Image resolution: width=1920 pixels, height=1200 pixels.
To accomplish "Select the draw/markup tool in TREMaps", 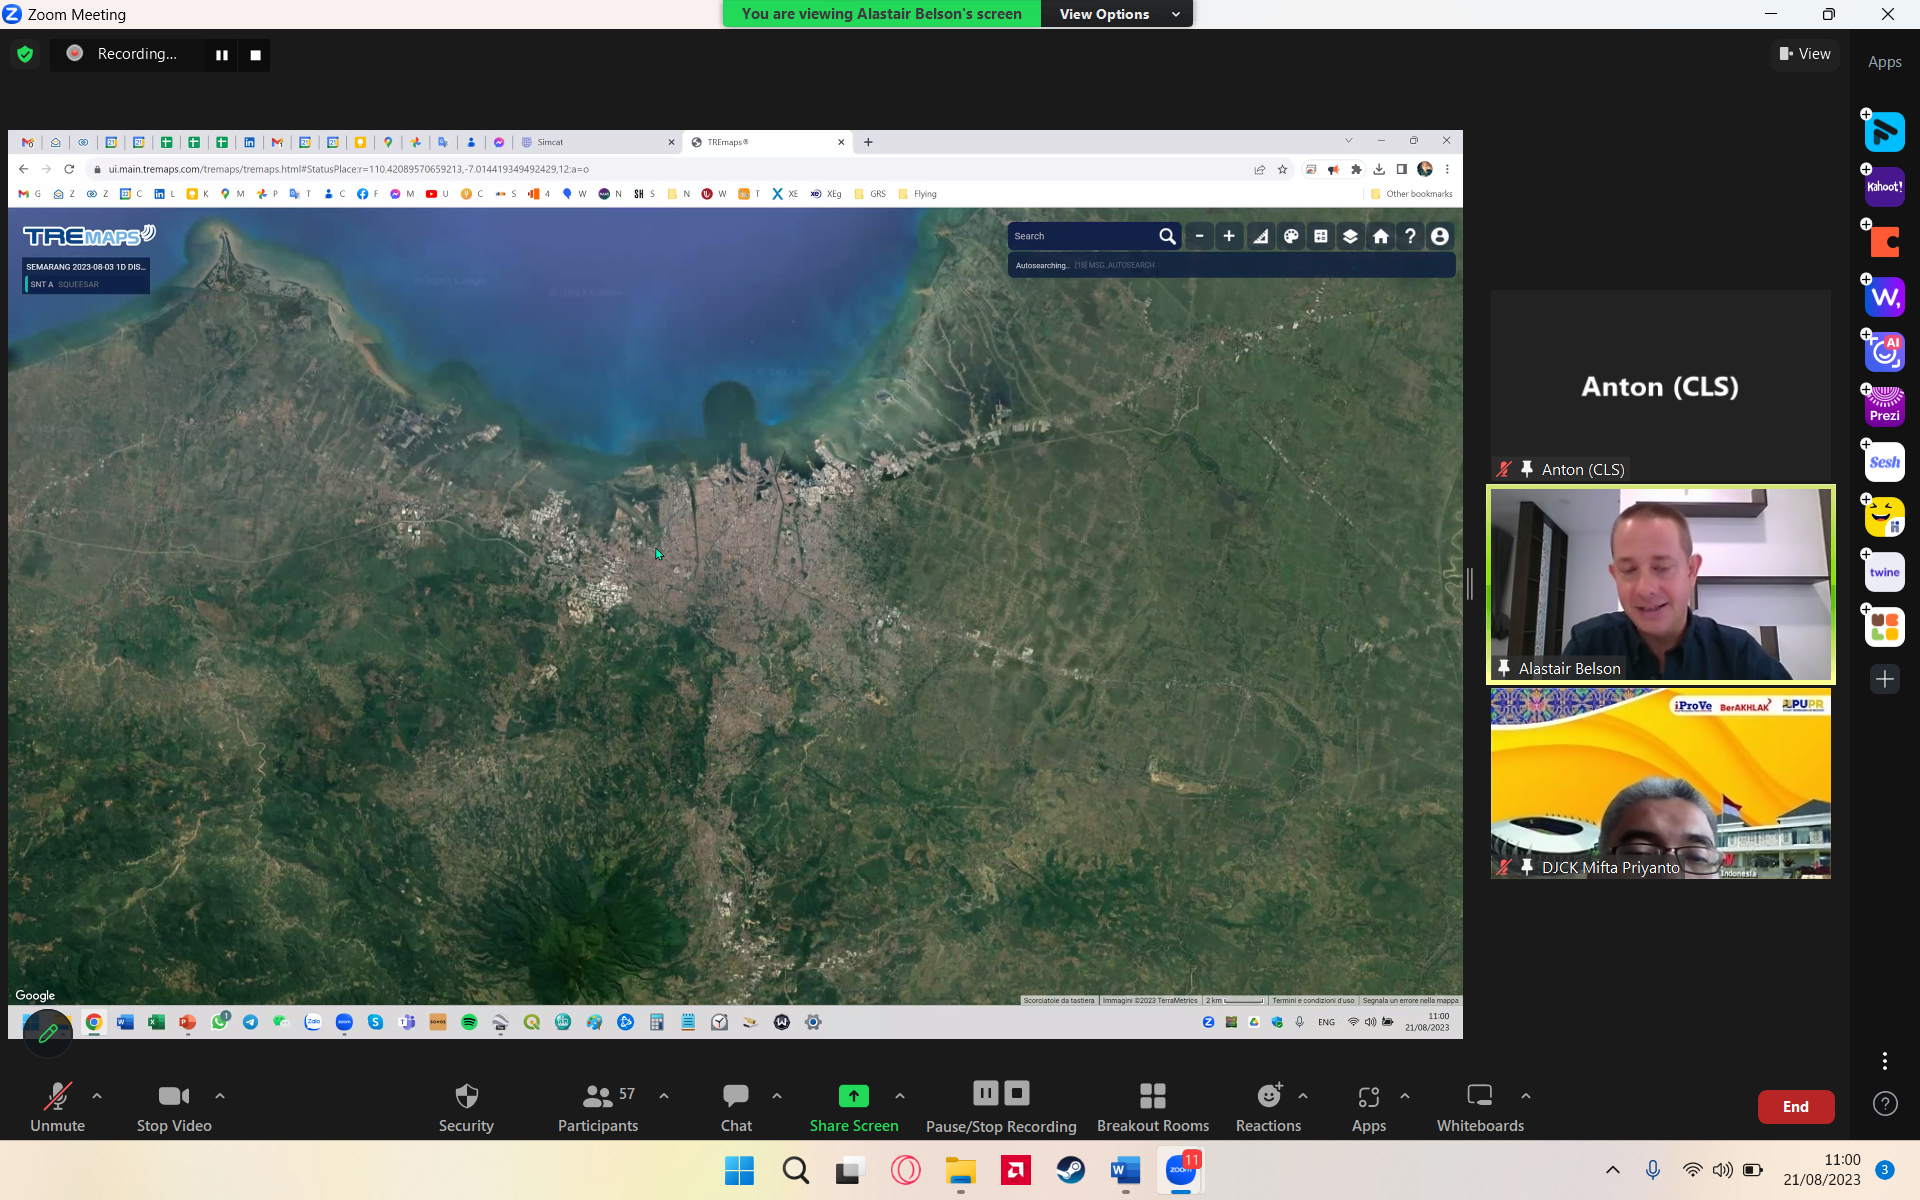I will [1290, 236].
